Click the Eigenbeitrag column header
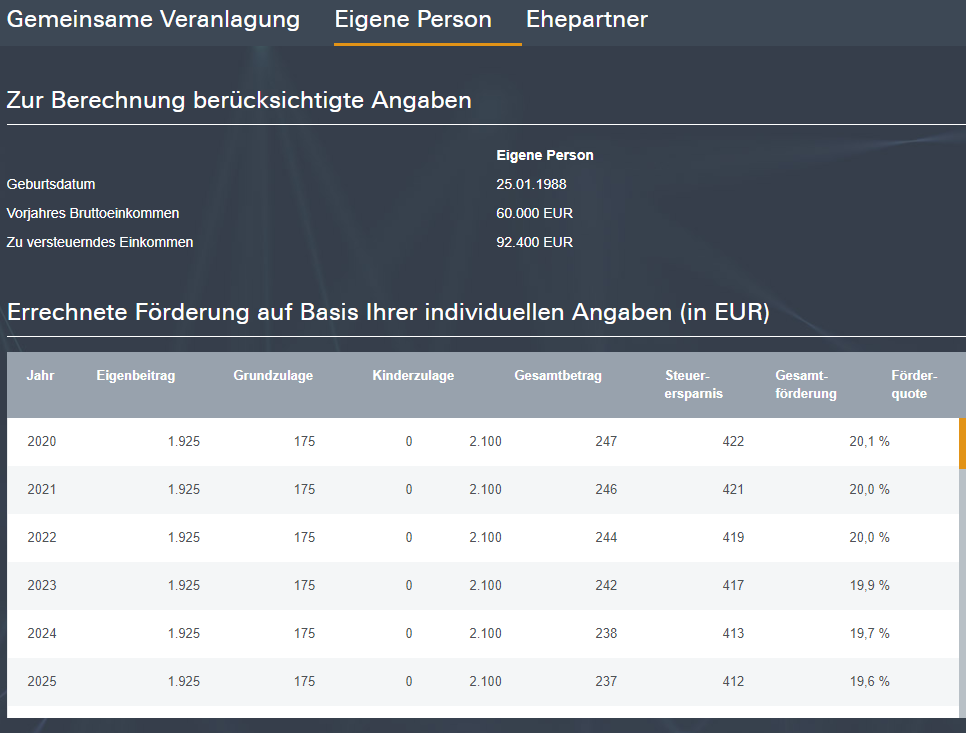Viewport: 966px width, 733px height. coord(136,376)
